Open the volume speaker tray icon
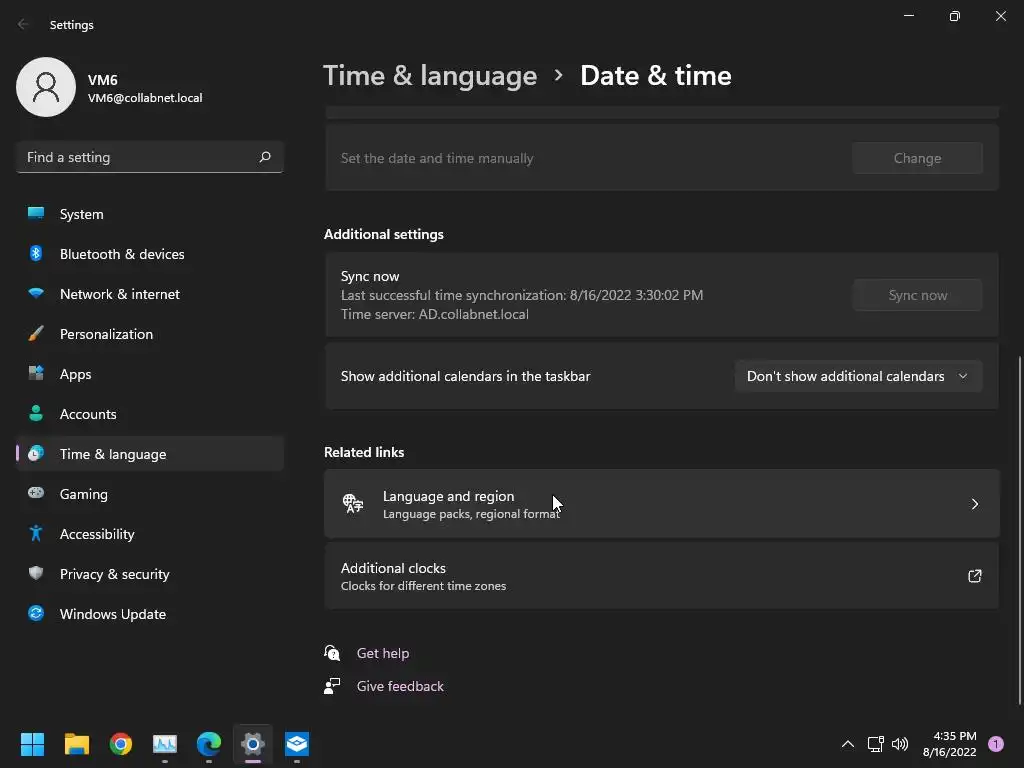1024x768 pixels. 900,743
